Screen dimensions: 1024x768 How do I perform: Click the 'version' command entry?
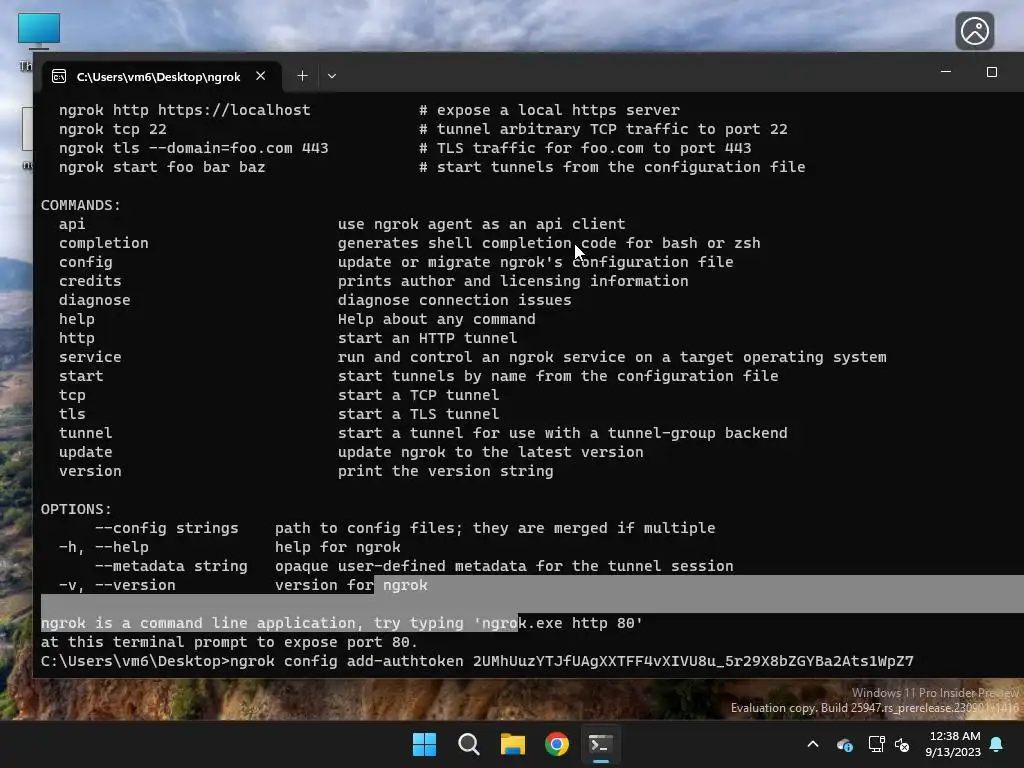[x=90, y=470]
